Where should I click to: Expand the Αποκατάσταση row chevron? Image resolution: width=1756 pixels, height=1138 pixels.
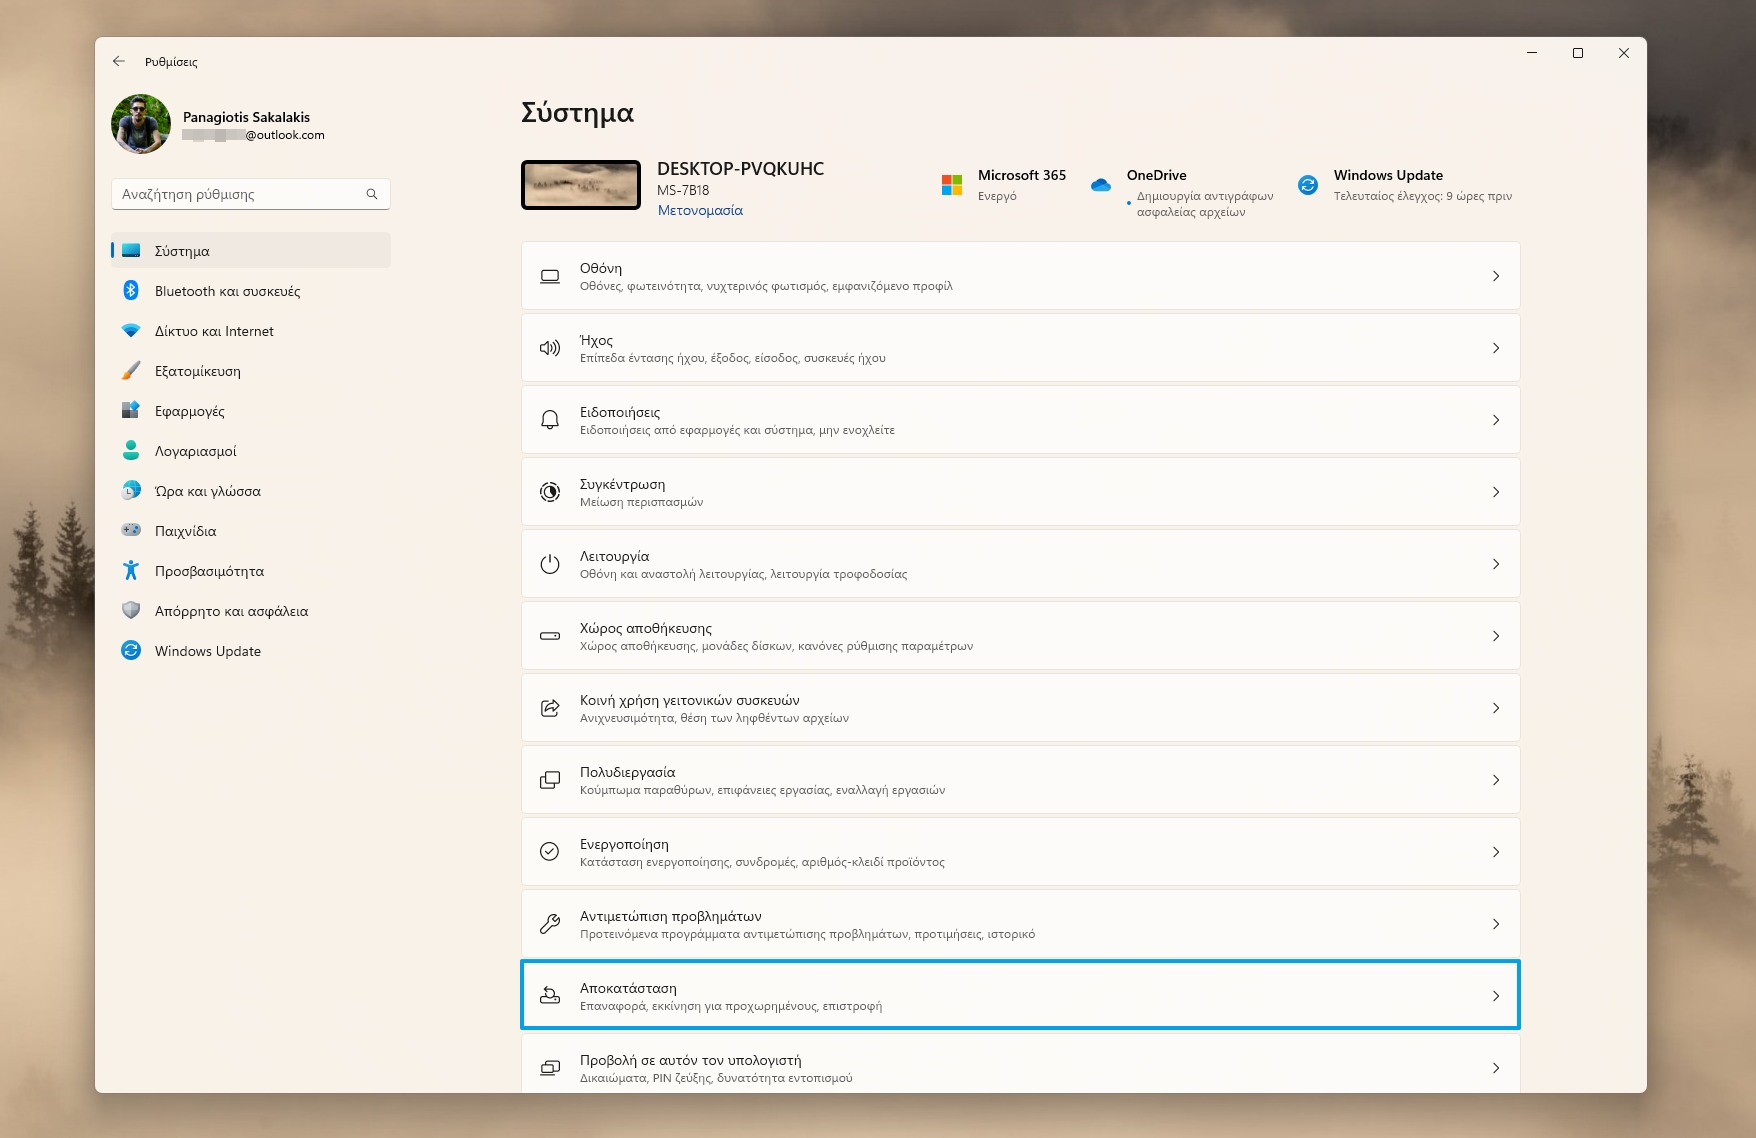click(x=1495, y=996)
